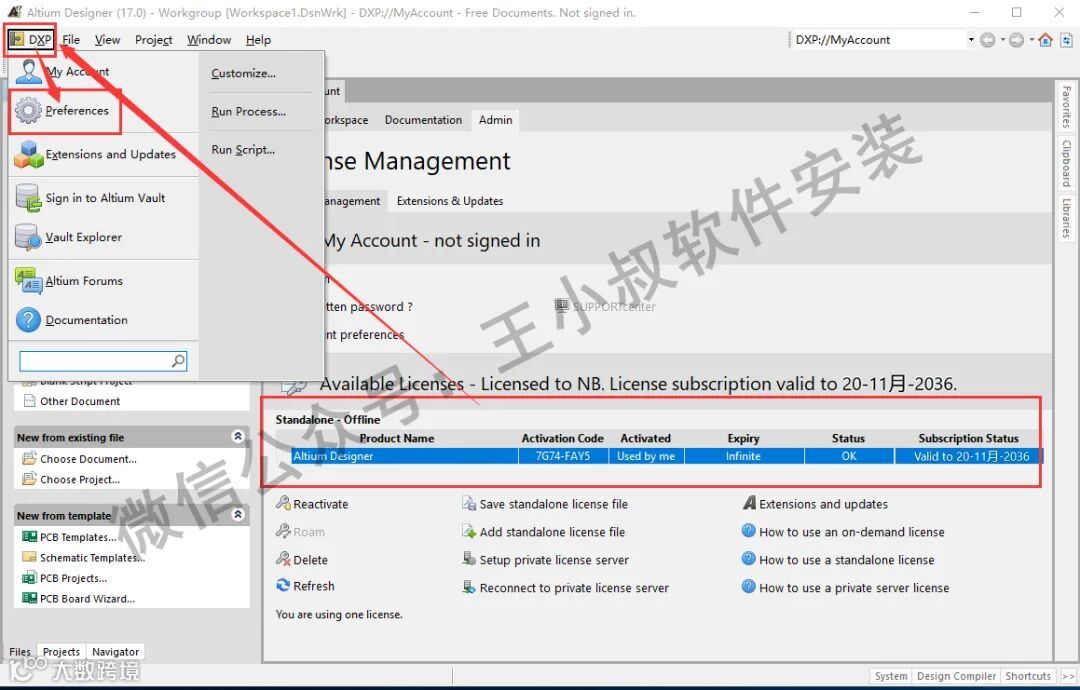Image resolution: width=1080 pixels, height=690 pixels.
Task: Open the Libraries side panel
Action: click(1066, 218)
